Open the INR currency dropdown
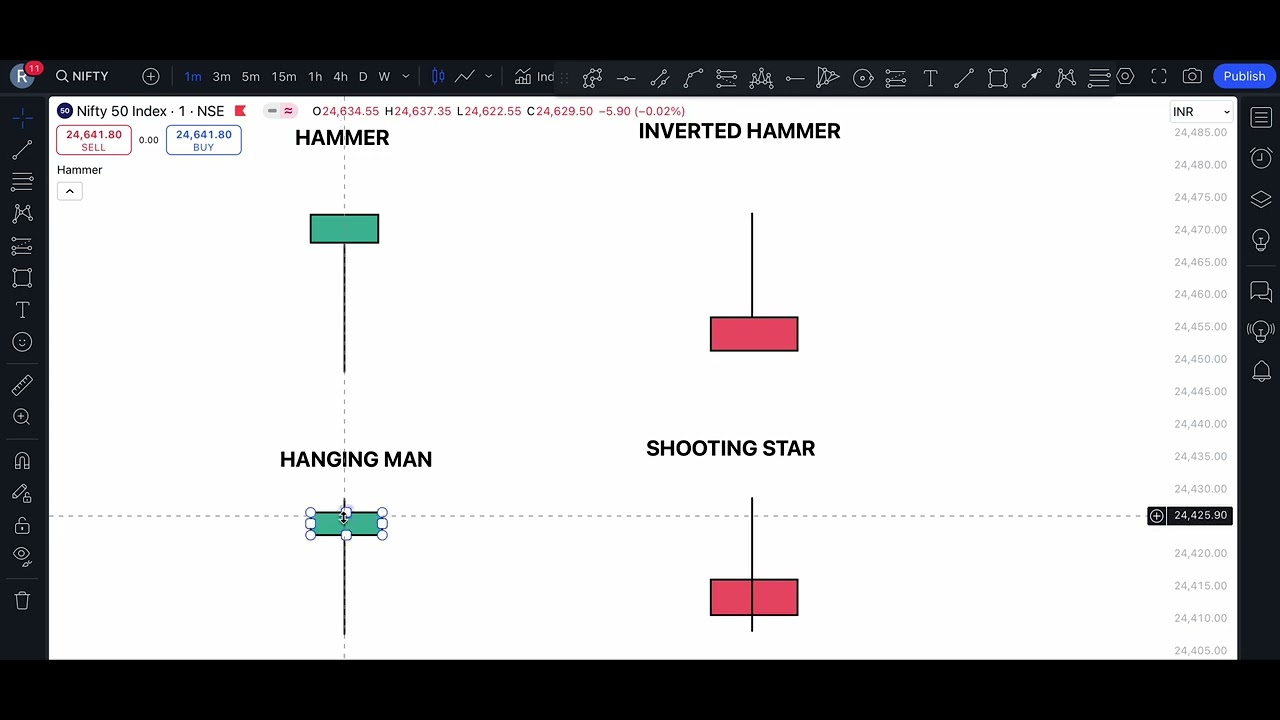 [1201, 112]
